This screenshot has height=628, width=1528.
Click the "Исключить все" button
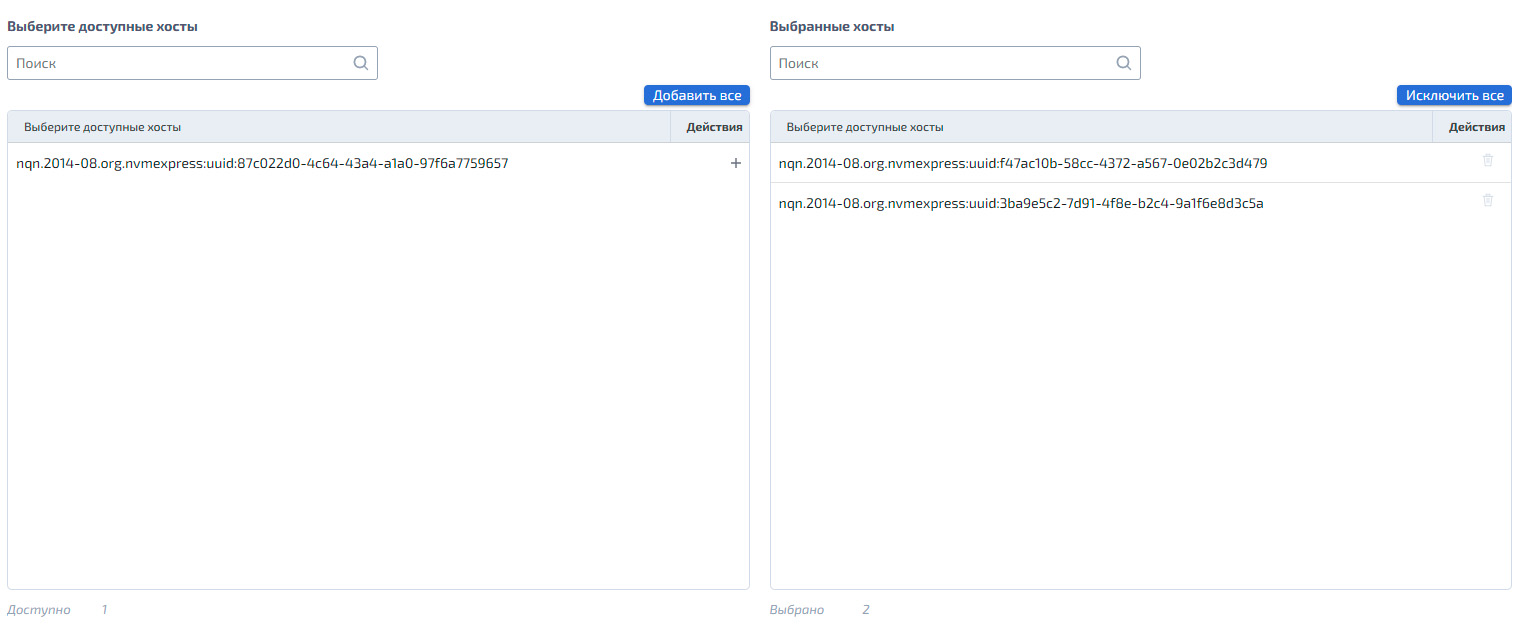coord(1454,95)
